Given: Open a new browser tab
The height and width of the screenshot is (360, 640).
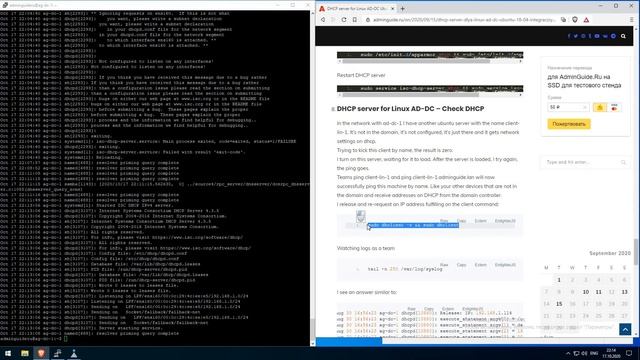Looking at the screenshot, I should (x=402, y=8).
